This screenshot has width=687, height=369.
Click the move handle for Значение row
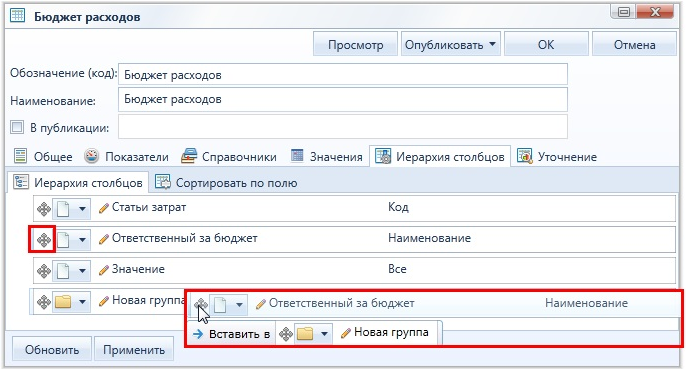point(44,270)
